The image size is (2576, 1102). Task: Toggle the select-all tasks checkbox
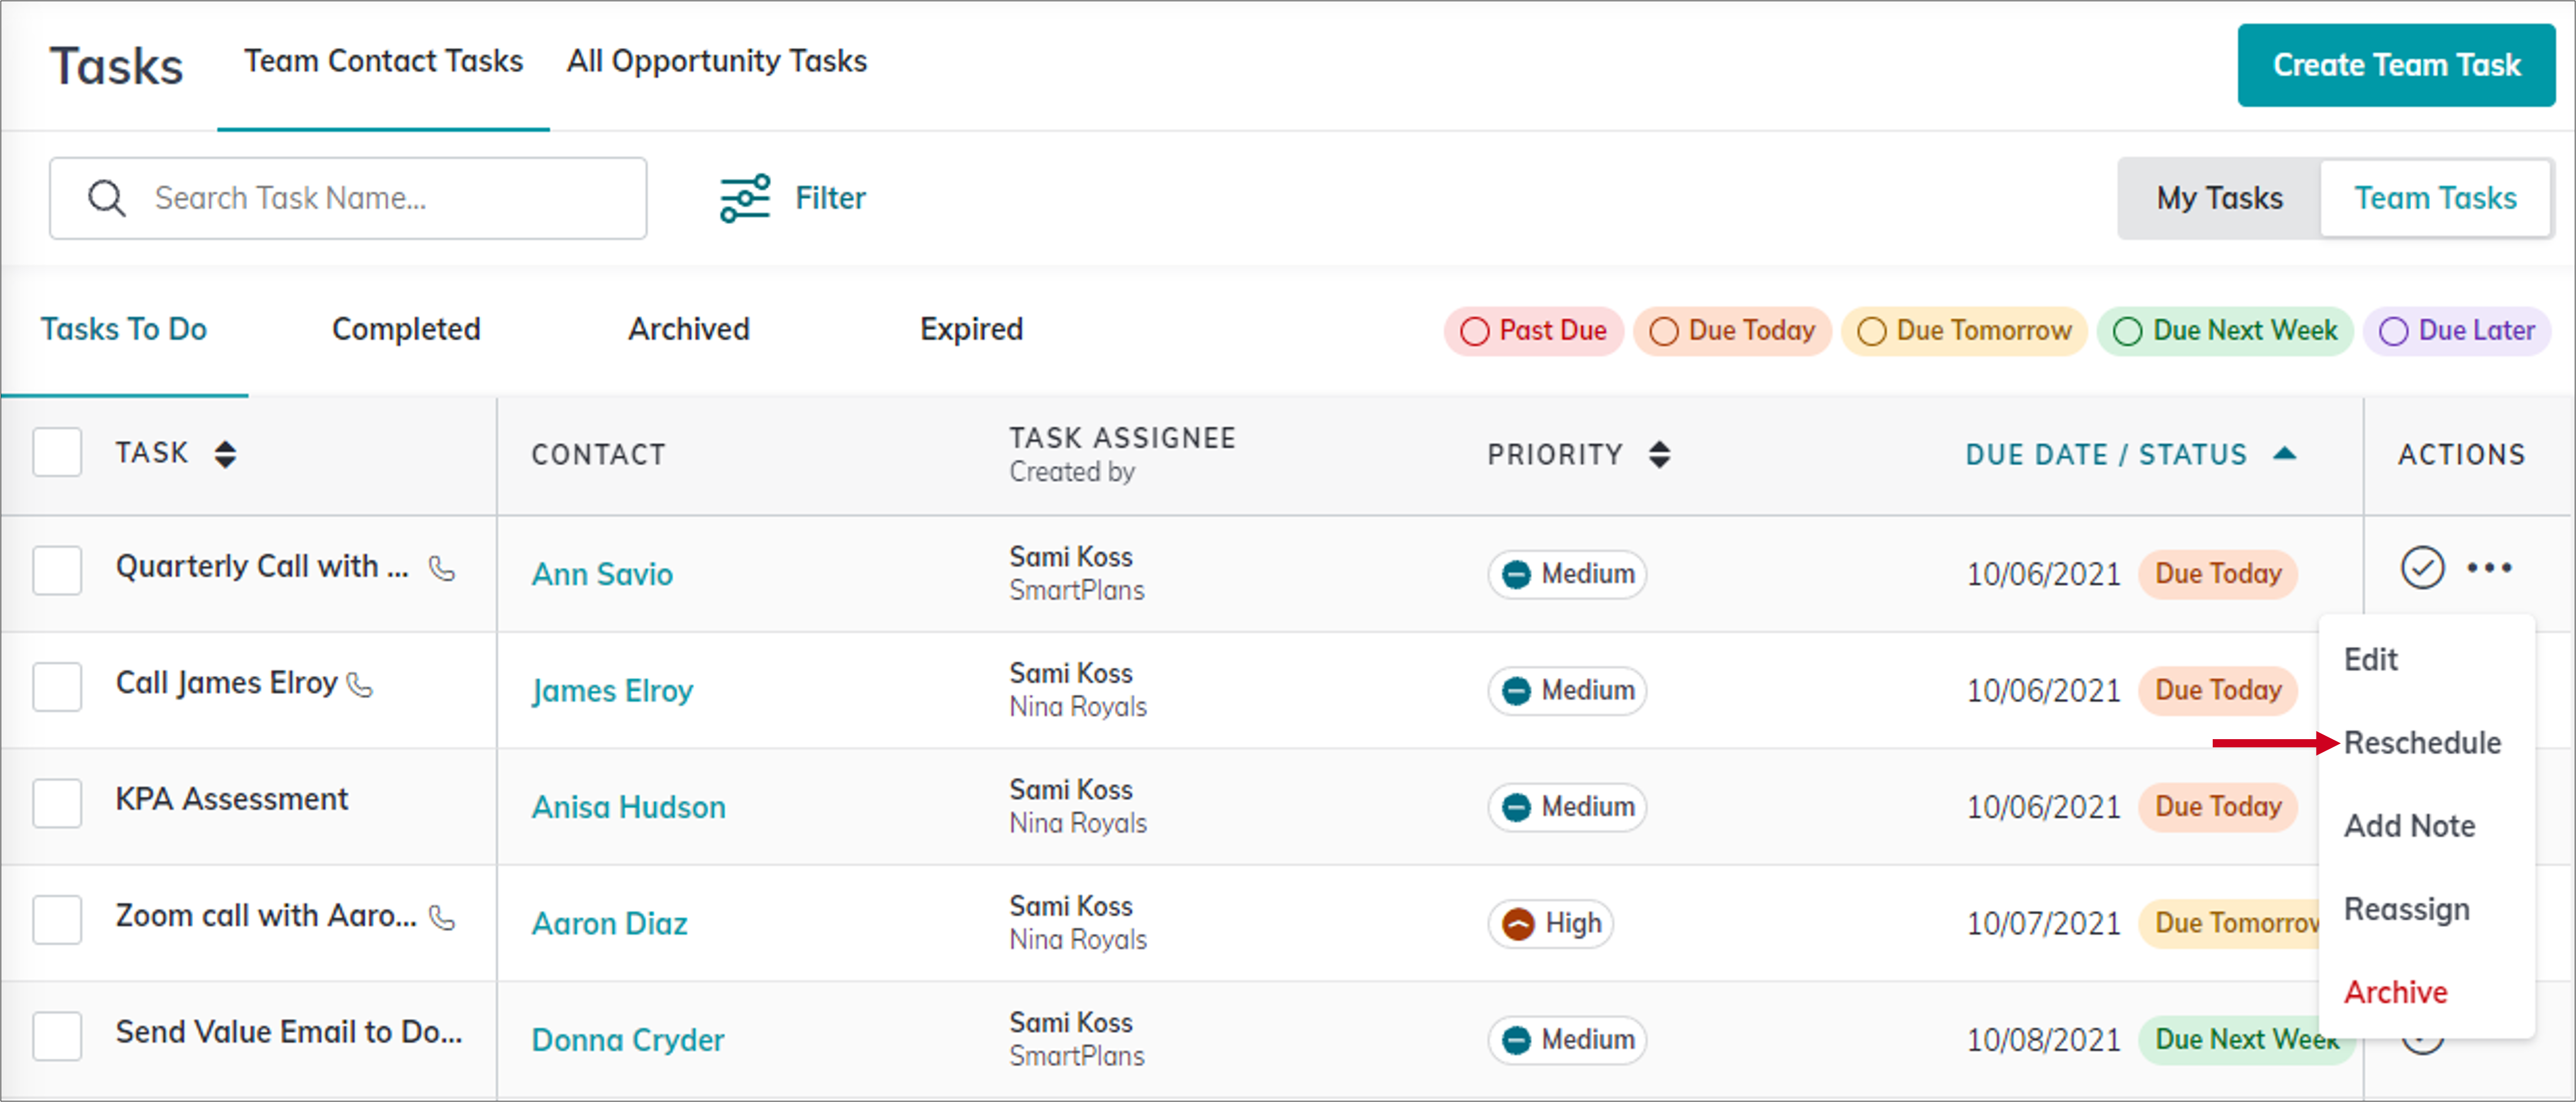[x=57, y=452]
